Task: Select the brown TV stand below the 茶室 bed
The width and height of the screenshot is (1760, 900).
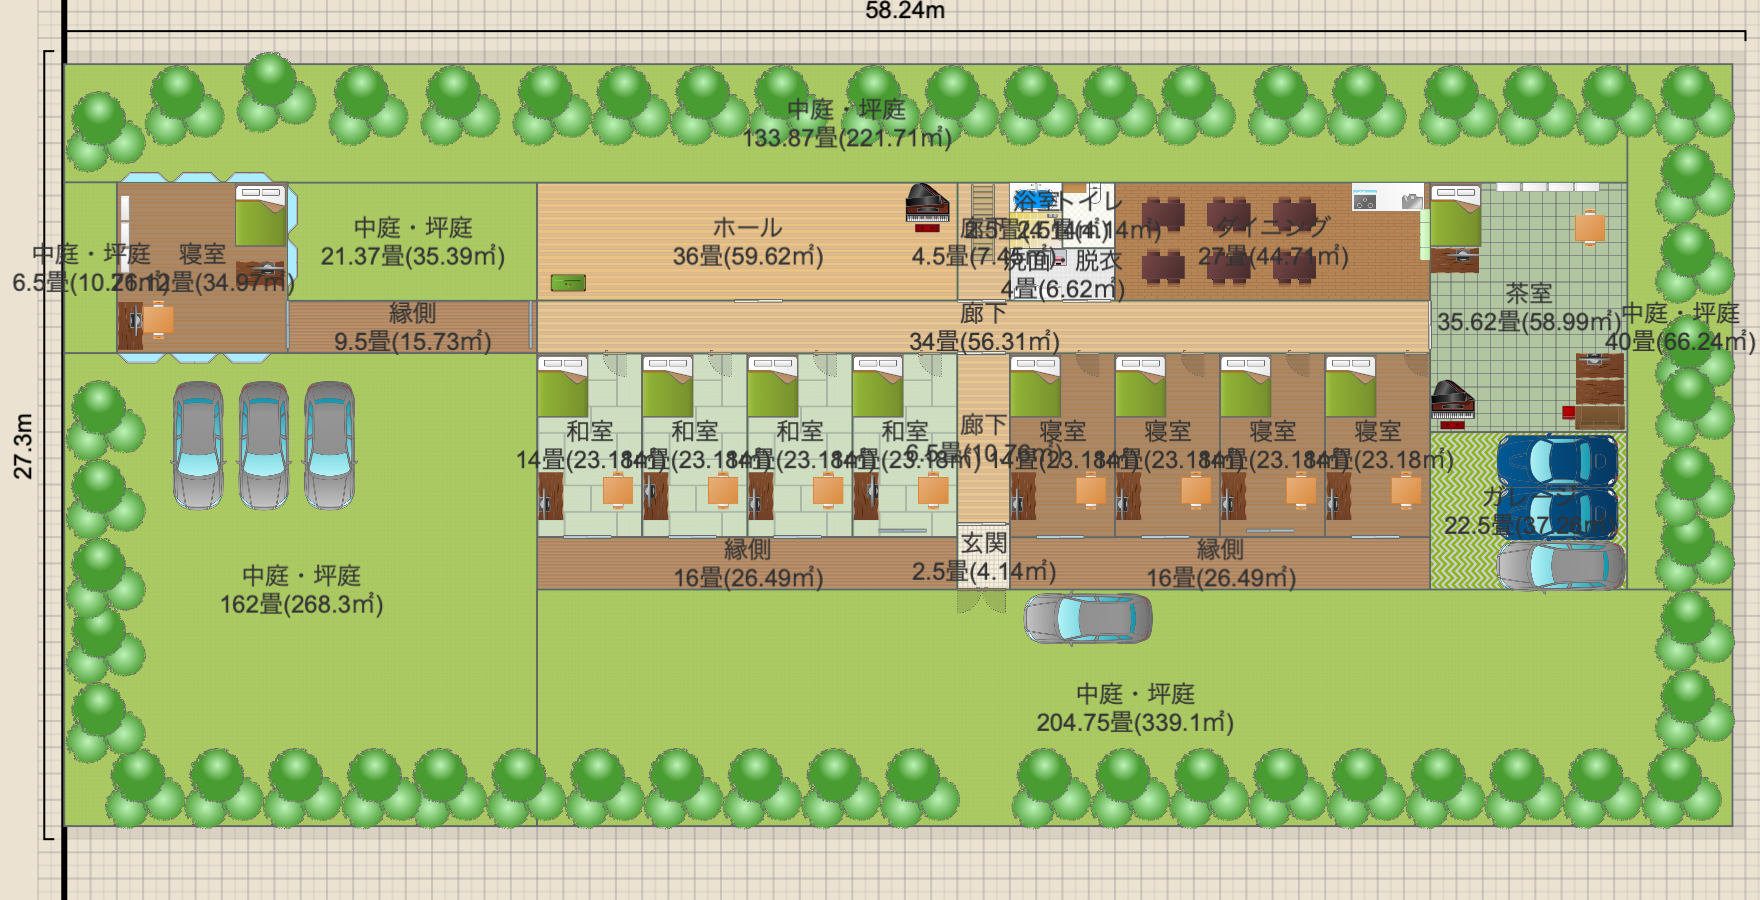Action: coord(1455,260)
